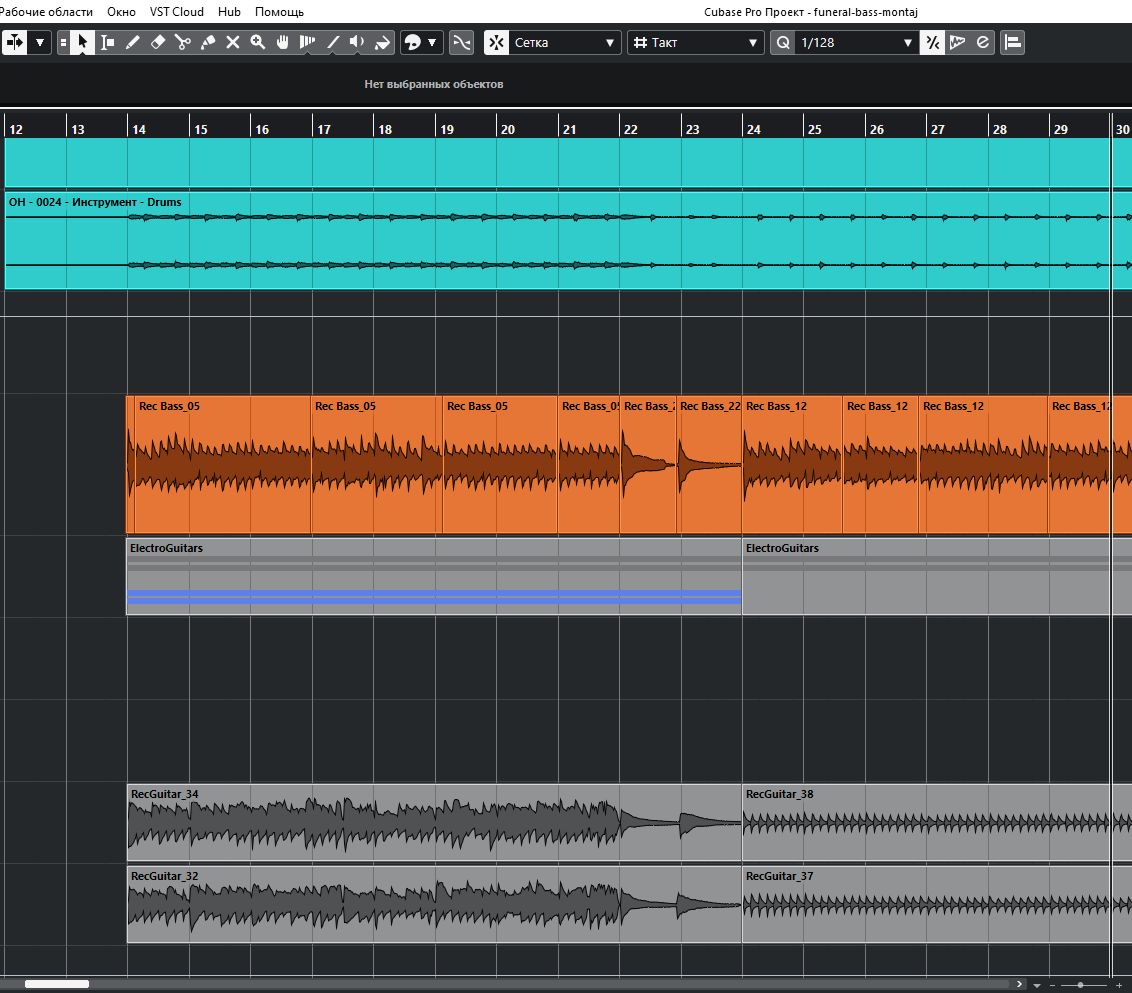
Task: Open zoom presets dropdown triangle
Action: pyautogui.click(x=1037, y=985)
